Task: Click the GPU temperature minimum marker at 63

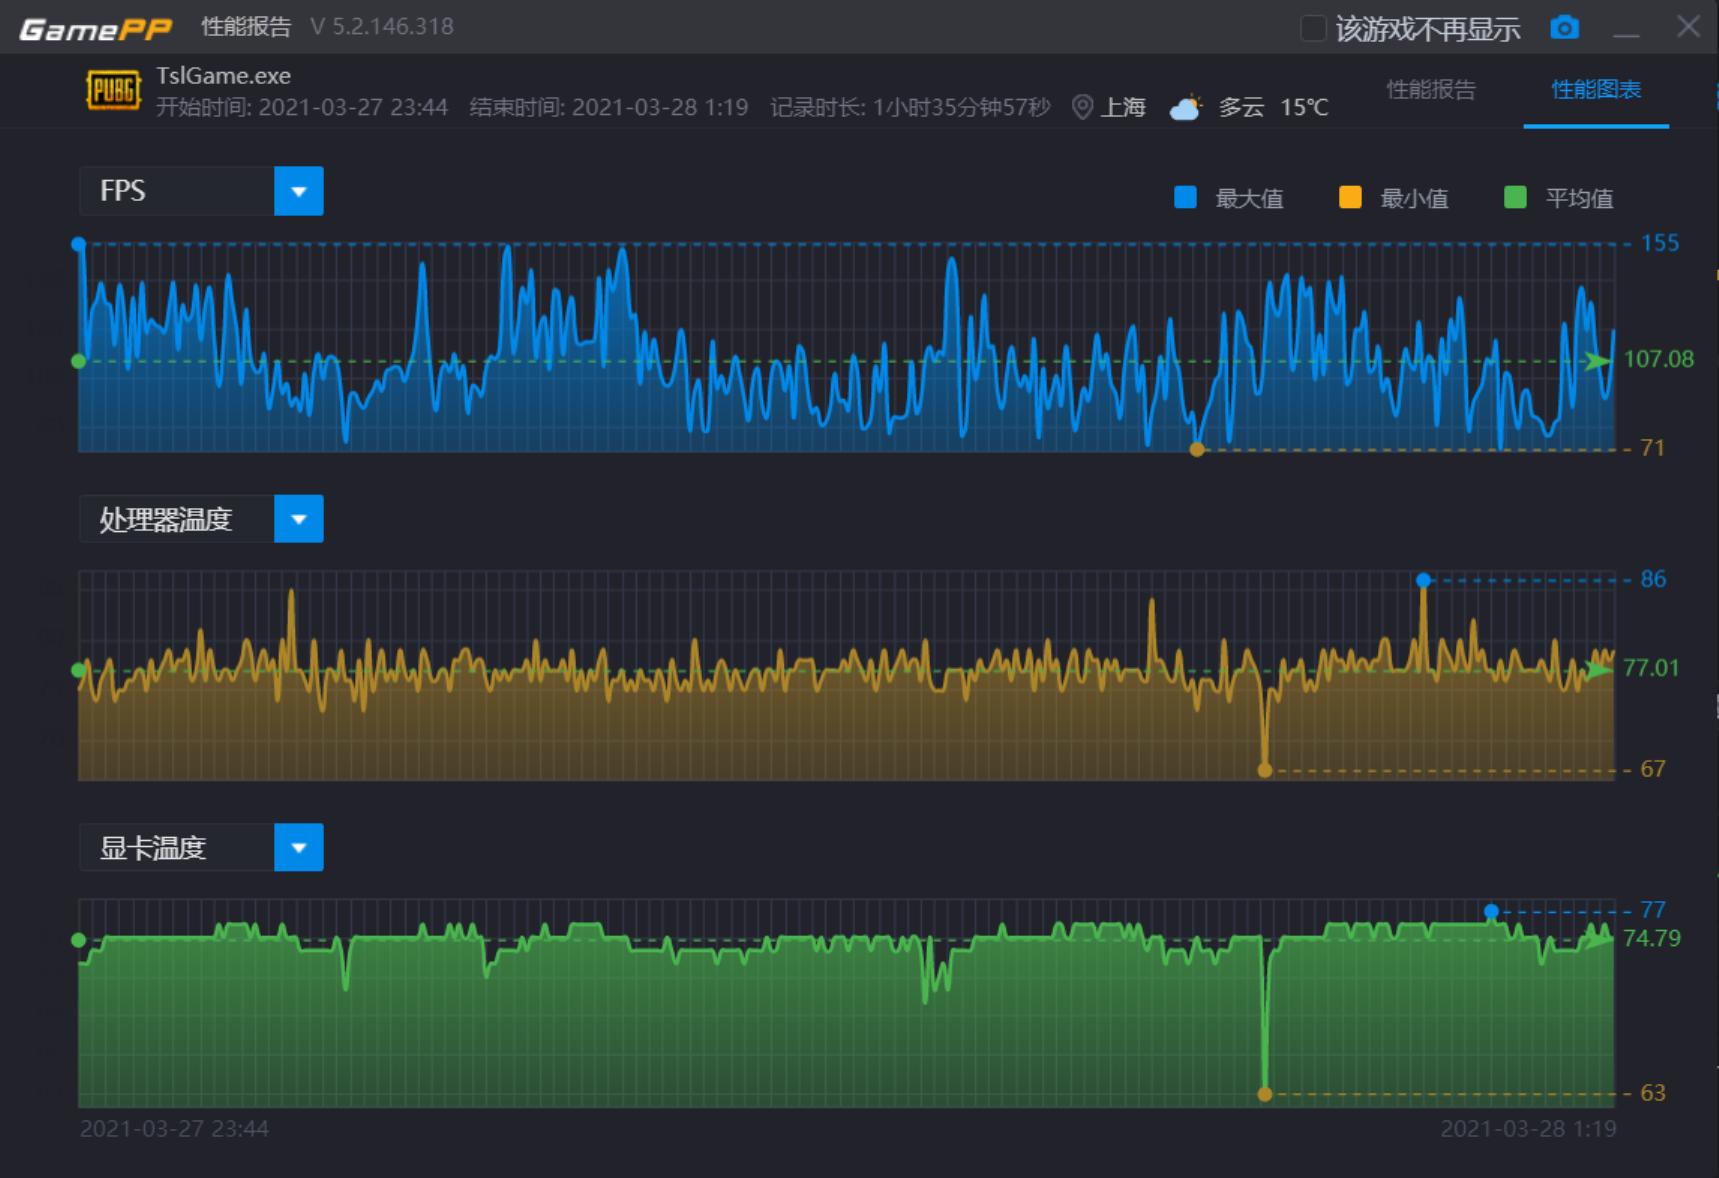Action: (x=1265, y=1094)
